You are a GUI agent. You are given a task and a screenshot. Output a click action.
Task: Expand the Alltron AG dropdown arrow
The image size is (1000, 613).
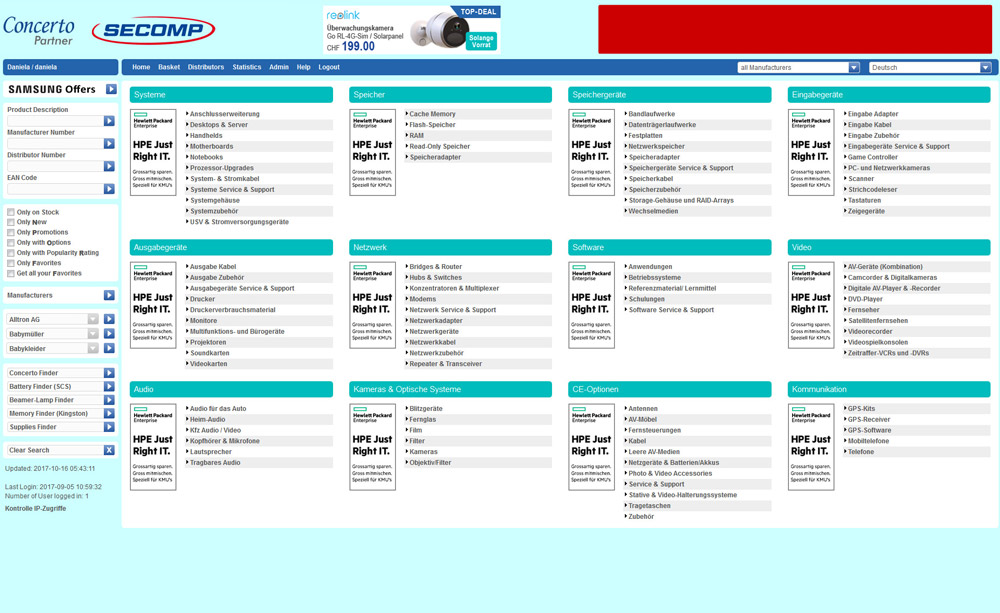[93, 319]
